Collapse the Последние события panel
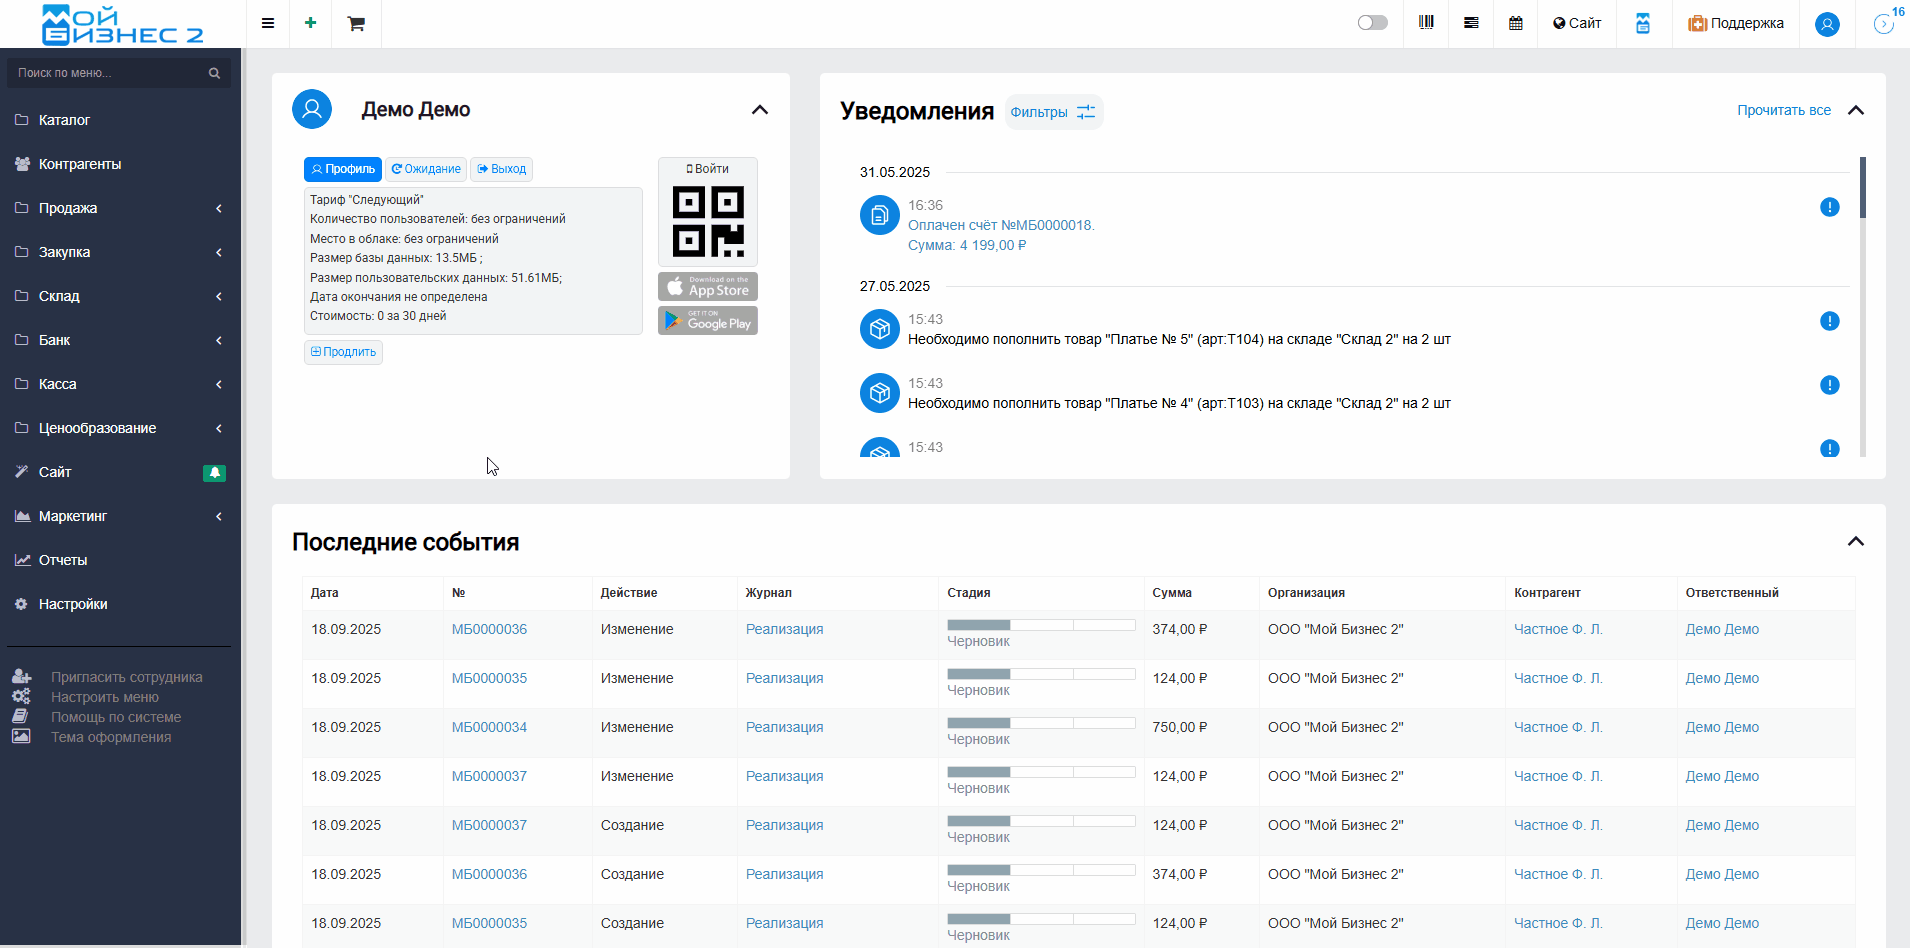Viewport: 1910px width, 948px height. (x=1856, y=541)
